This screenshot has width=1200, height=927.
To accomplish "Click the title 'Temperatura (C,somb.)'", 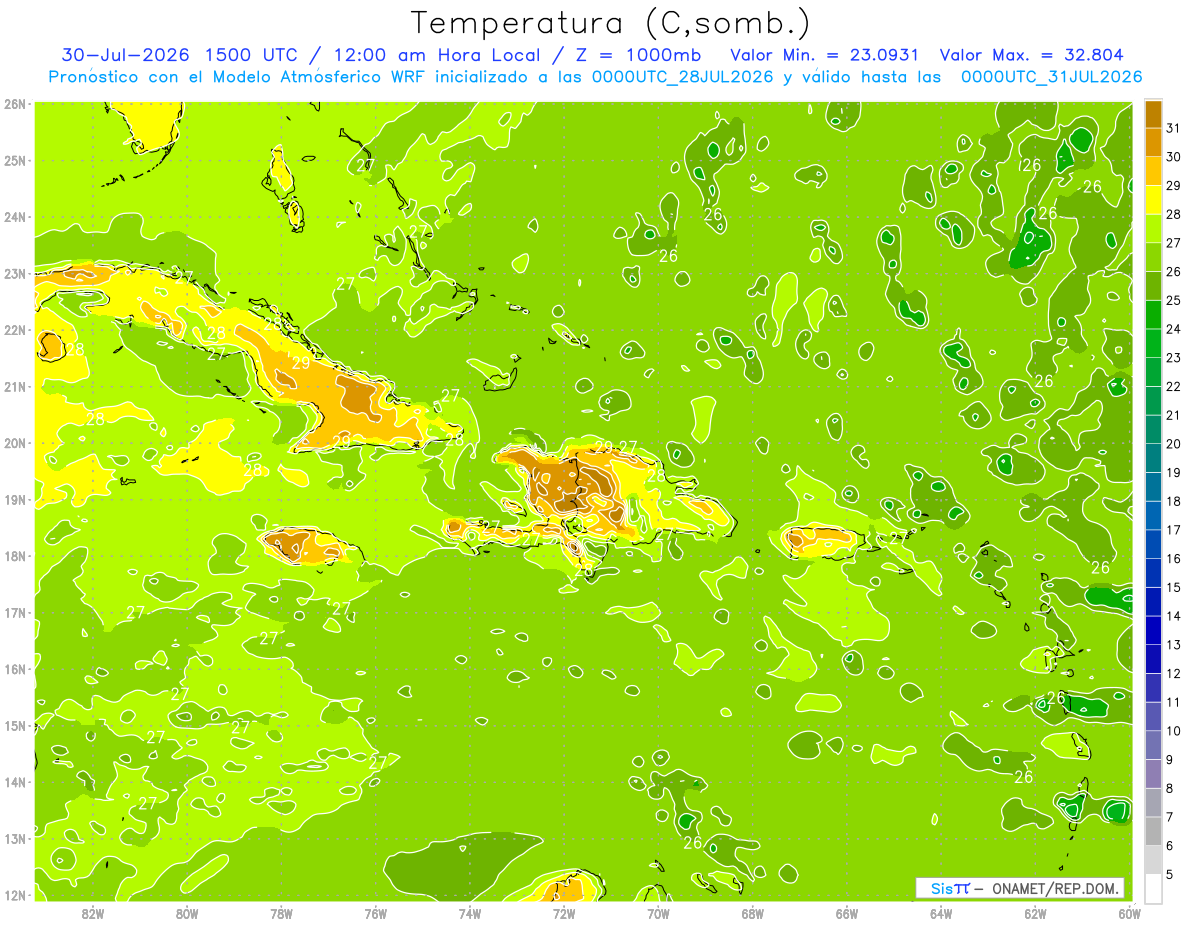I will point(611,23).
